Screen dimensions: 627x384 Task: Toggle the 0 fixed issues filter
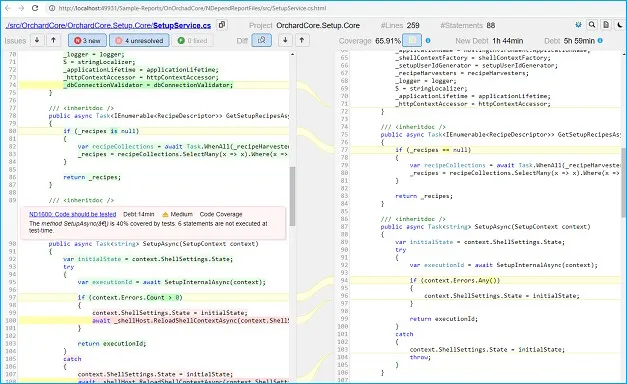point(192,40)
